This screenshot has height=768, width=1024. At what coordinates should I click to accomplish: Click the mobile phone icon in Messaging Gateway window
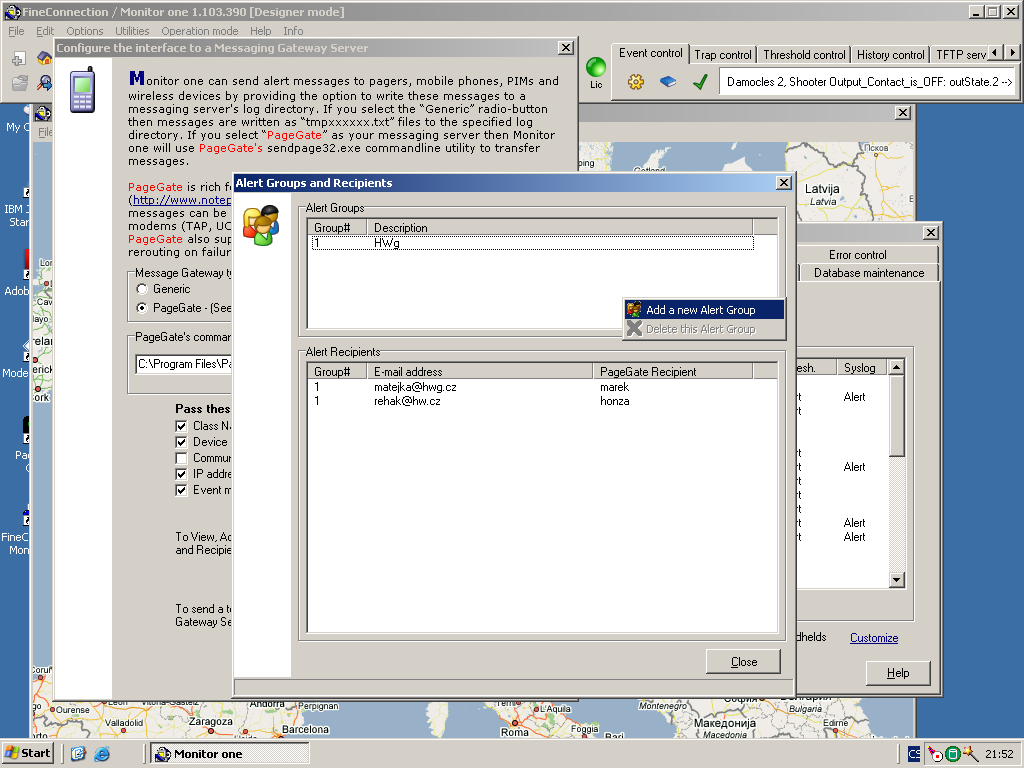click(x=83, y=89)
